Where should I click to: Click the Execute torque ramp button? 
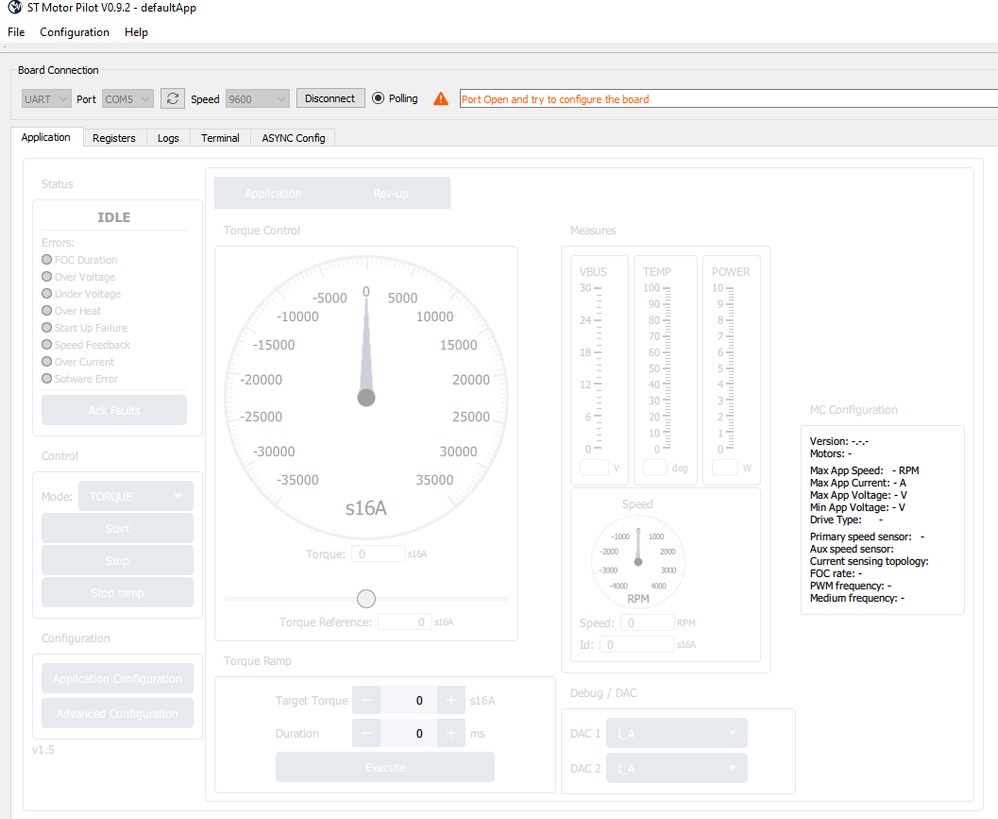coord(385,767)
